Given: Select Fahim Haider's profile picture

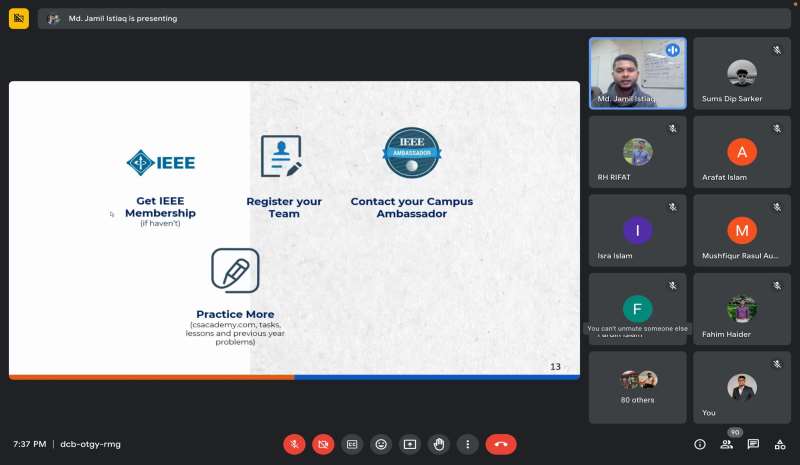Looking at the screenshot, I should coord(742,309).
